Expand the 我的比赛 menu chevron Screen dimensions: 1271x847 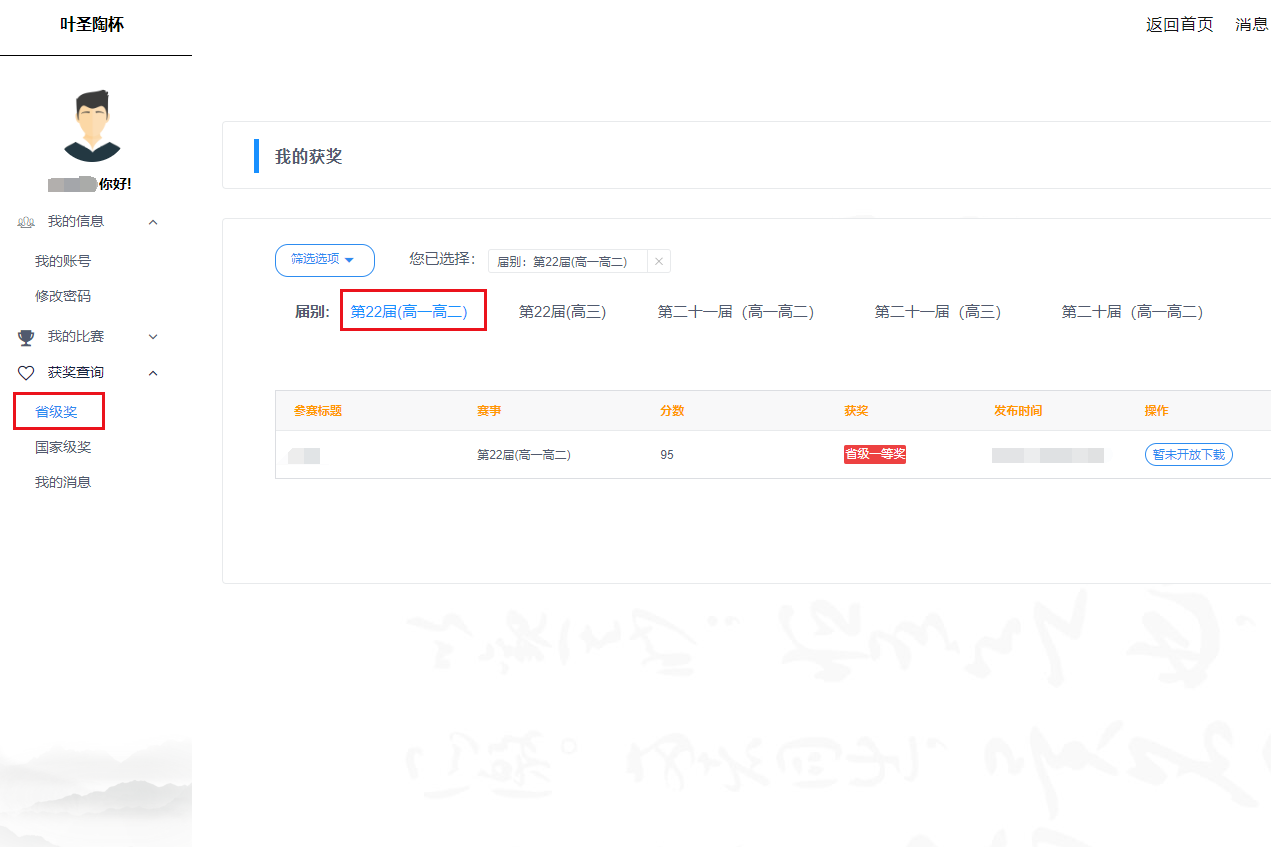point(153,337)
